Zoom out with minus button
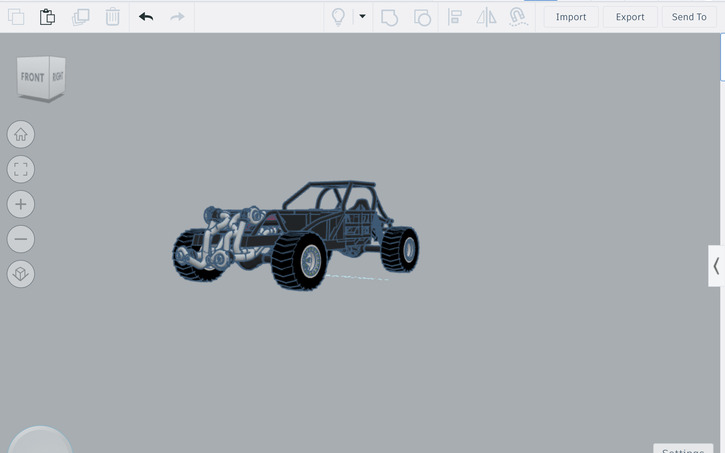Viewport: 725px width, 453px height. pos(21,239)
